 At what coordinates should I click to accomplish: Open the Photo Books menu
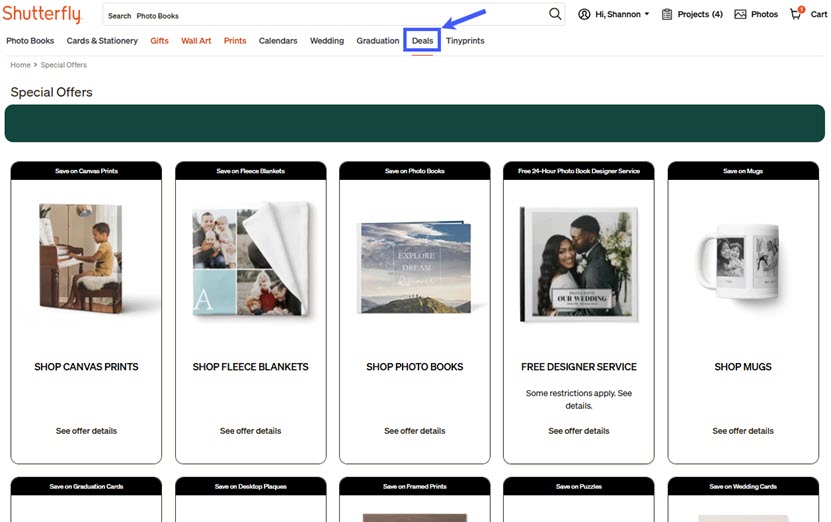tap(30, 41)
